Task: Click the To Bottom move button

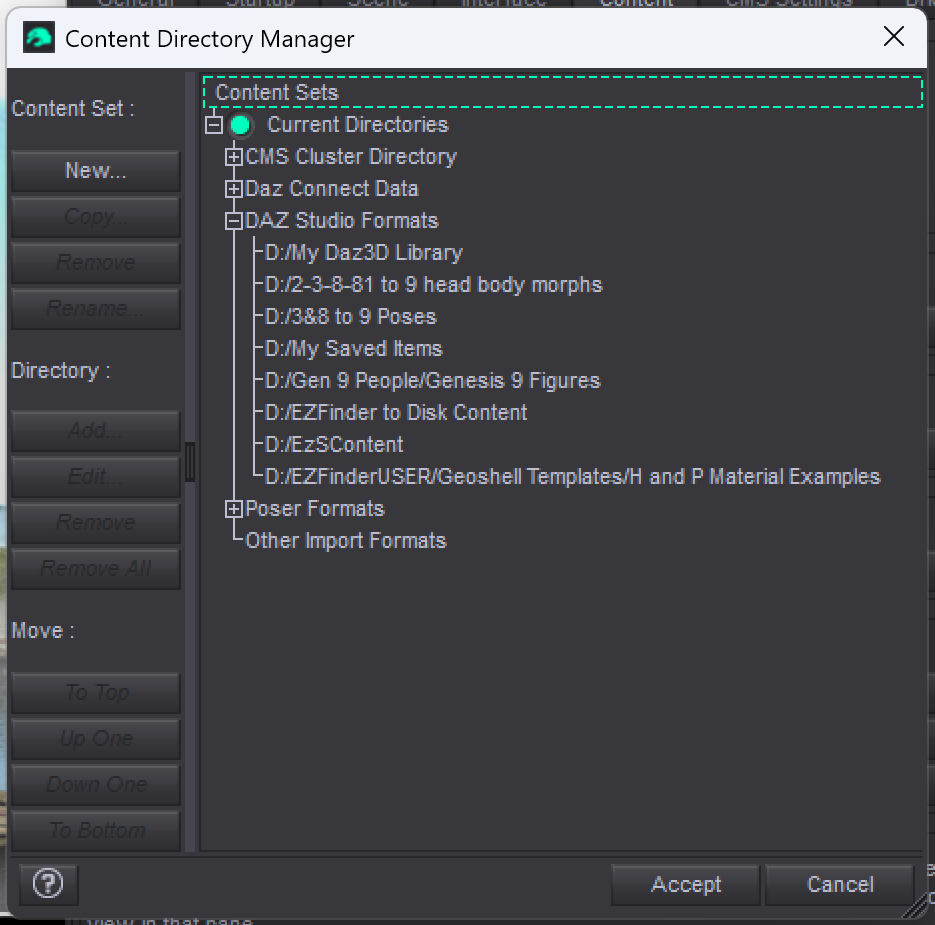Action: [96, 831]
